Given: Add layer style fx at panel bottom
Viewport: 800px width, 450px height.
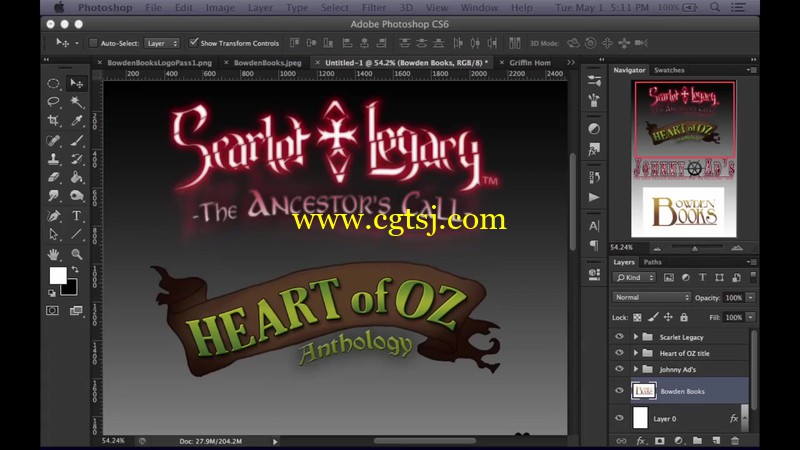Looking at the screenshot, I should [x=641, y=441].
